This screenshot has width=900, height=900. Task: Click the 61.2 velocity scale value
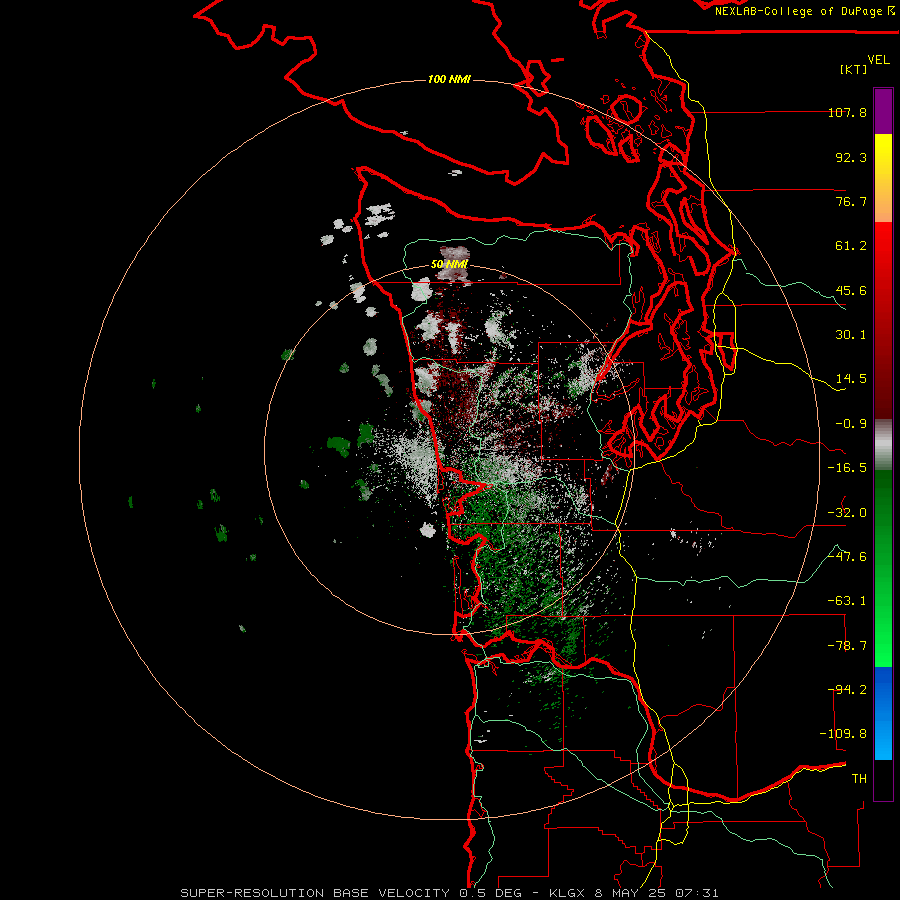pyautogui.click(x=851, y=246)
